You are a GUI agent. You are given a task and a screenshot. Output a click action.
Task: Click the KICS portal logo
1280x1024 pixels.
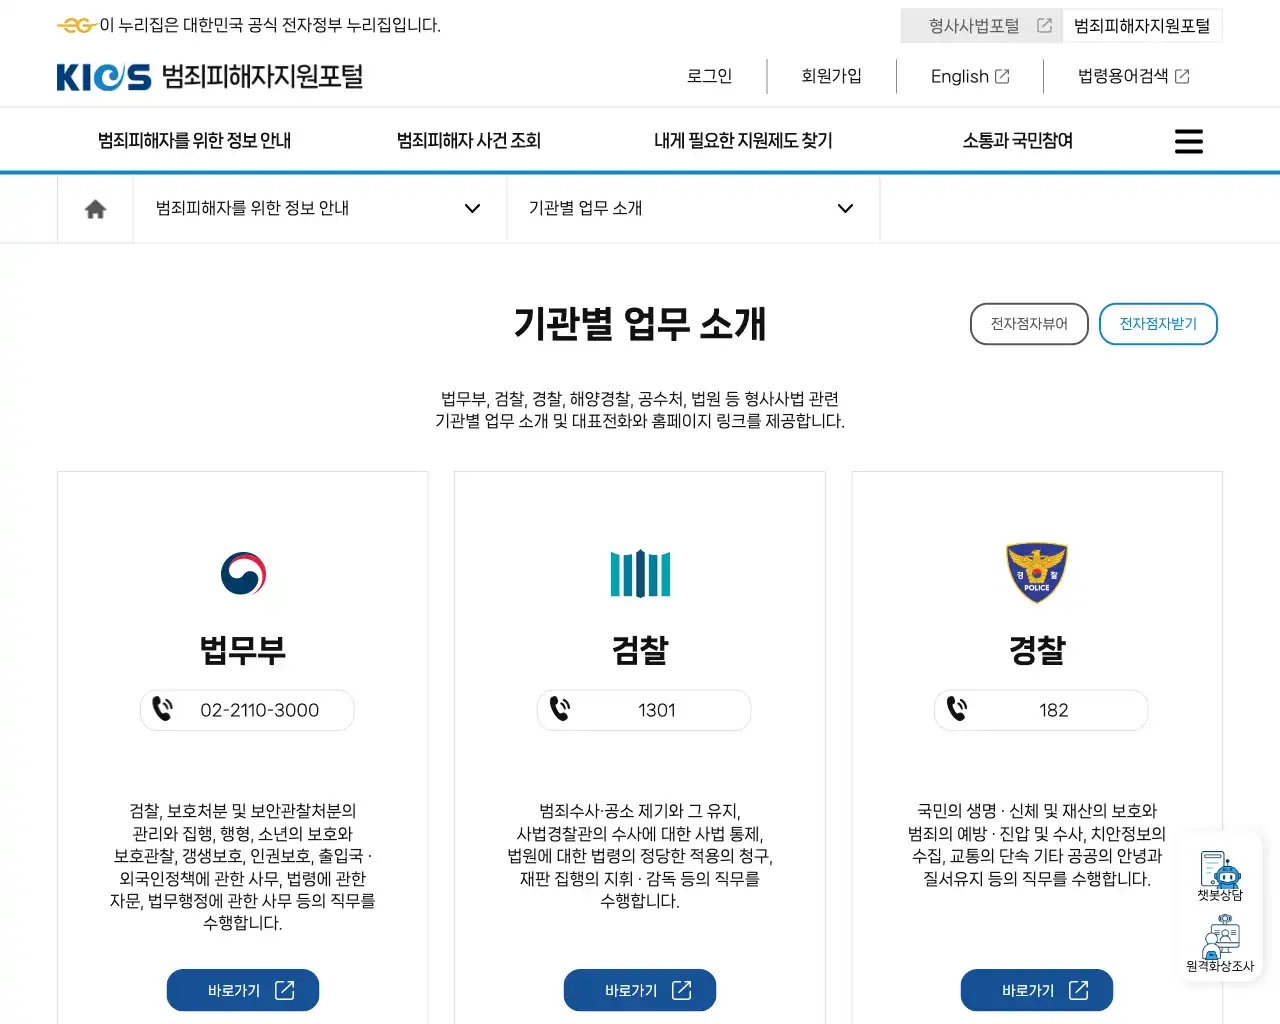(x=210, y=77)
